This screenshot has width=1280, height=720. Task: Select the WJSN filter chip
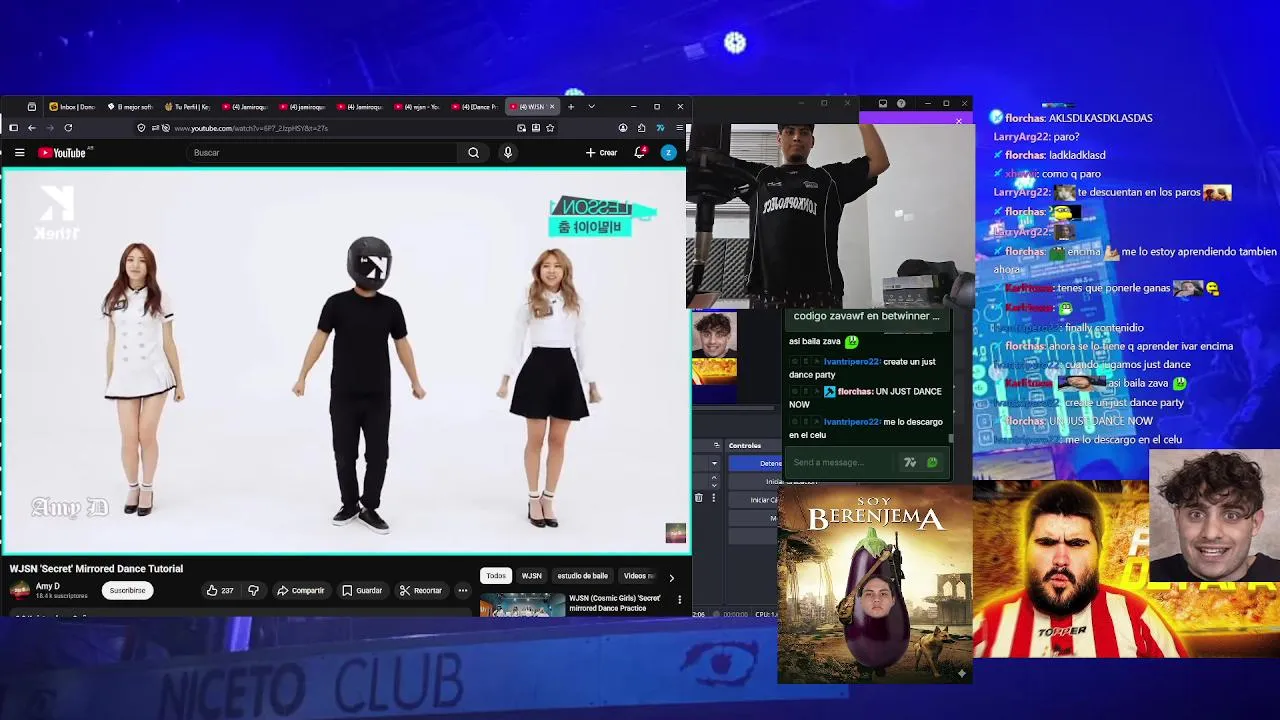[x=531, y=576]
